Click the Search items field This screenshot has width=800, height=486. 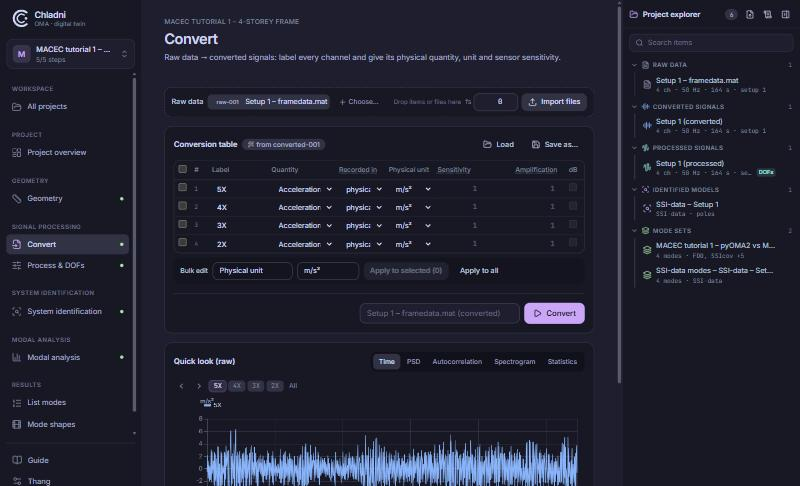point(711,43)
